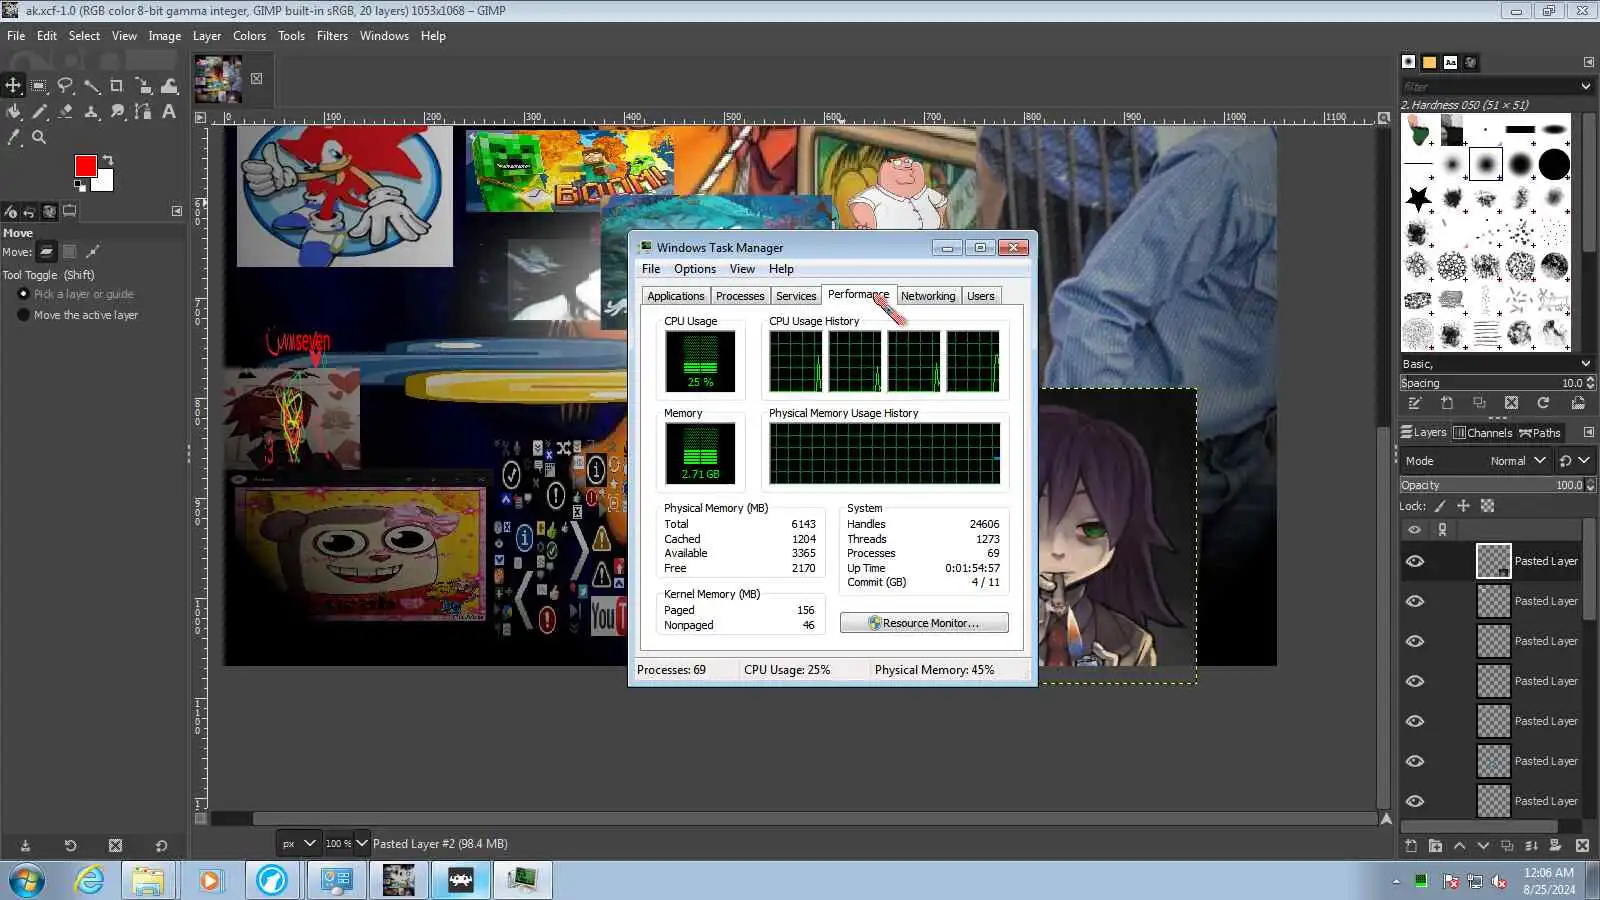Open the Services tab in Task Manager

click(796, 296)
